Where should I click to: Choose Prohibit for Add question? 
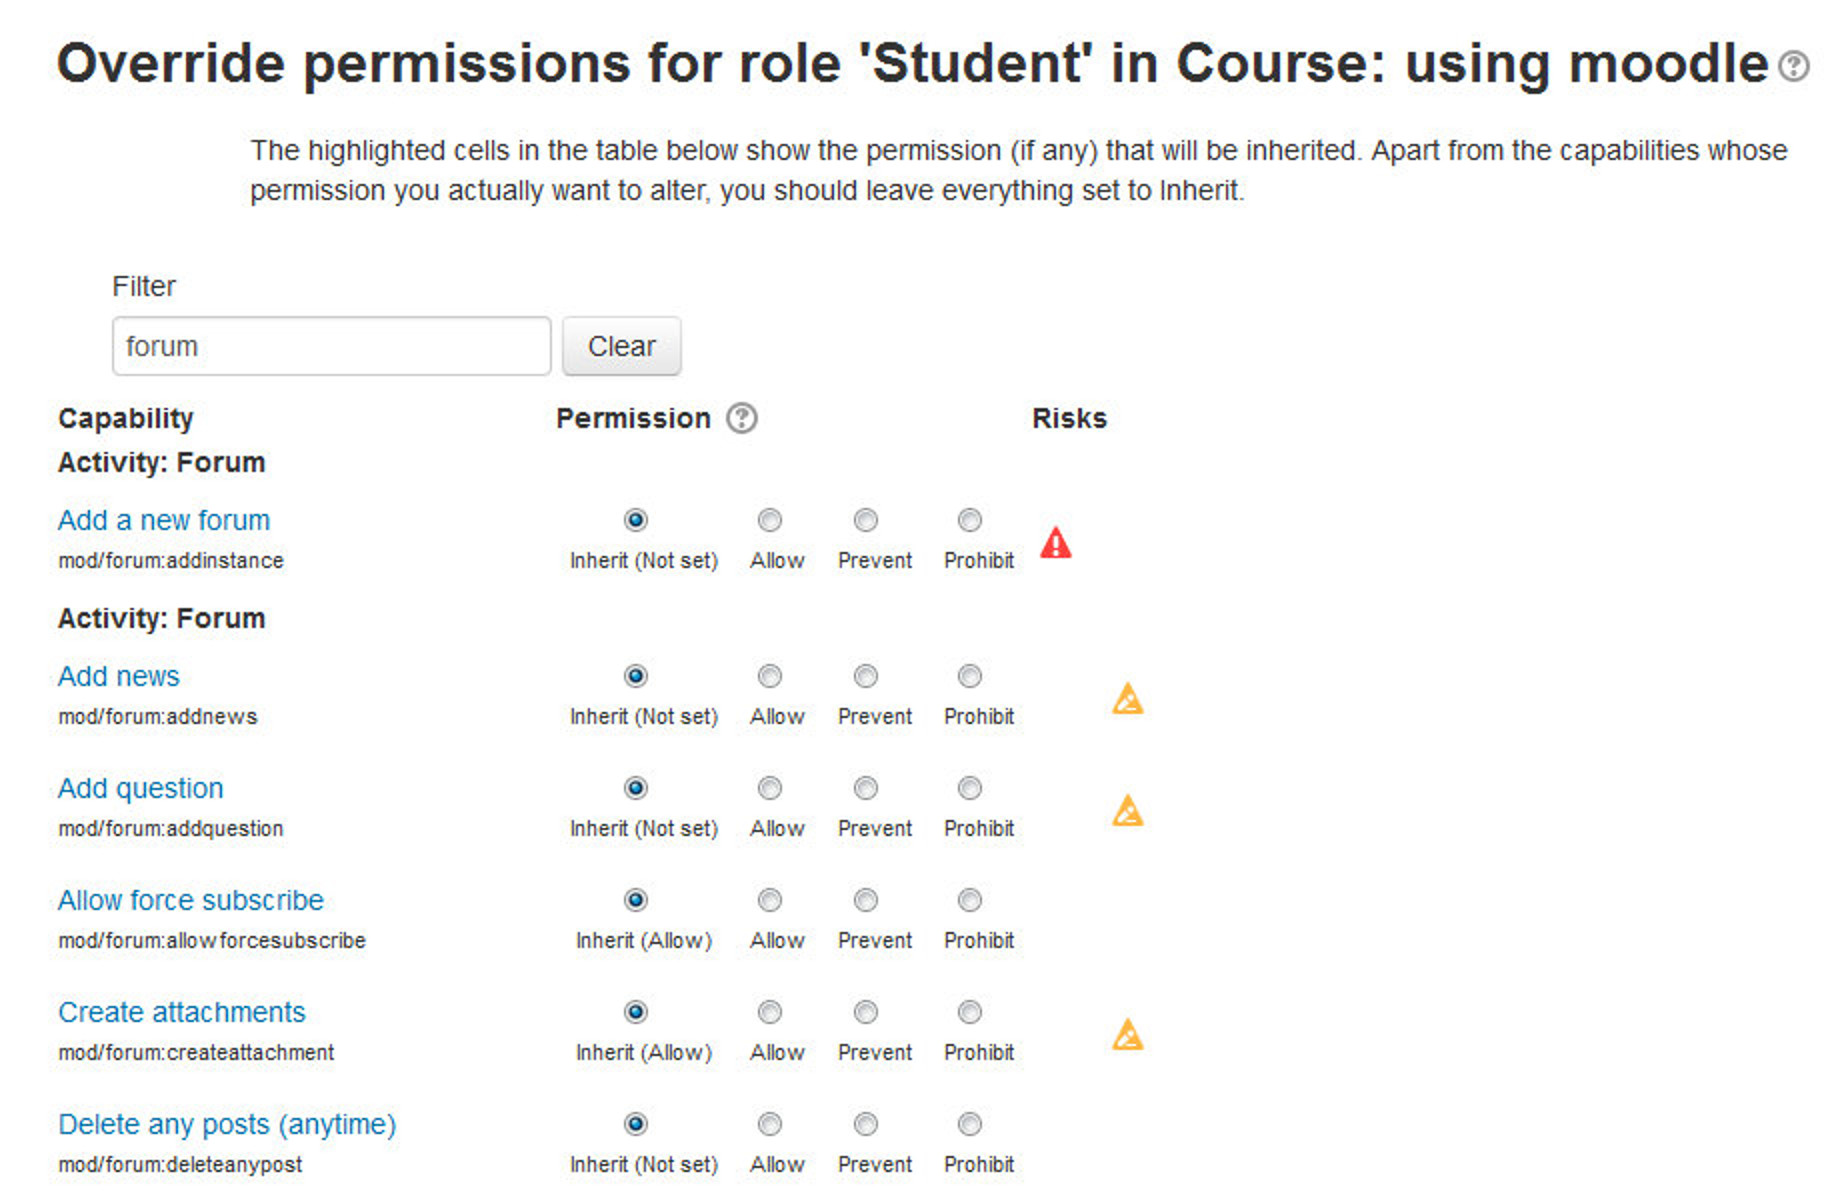[x=969, y=788]
